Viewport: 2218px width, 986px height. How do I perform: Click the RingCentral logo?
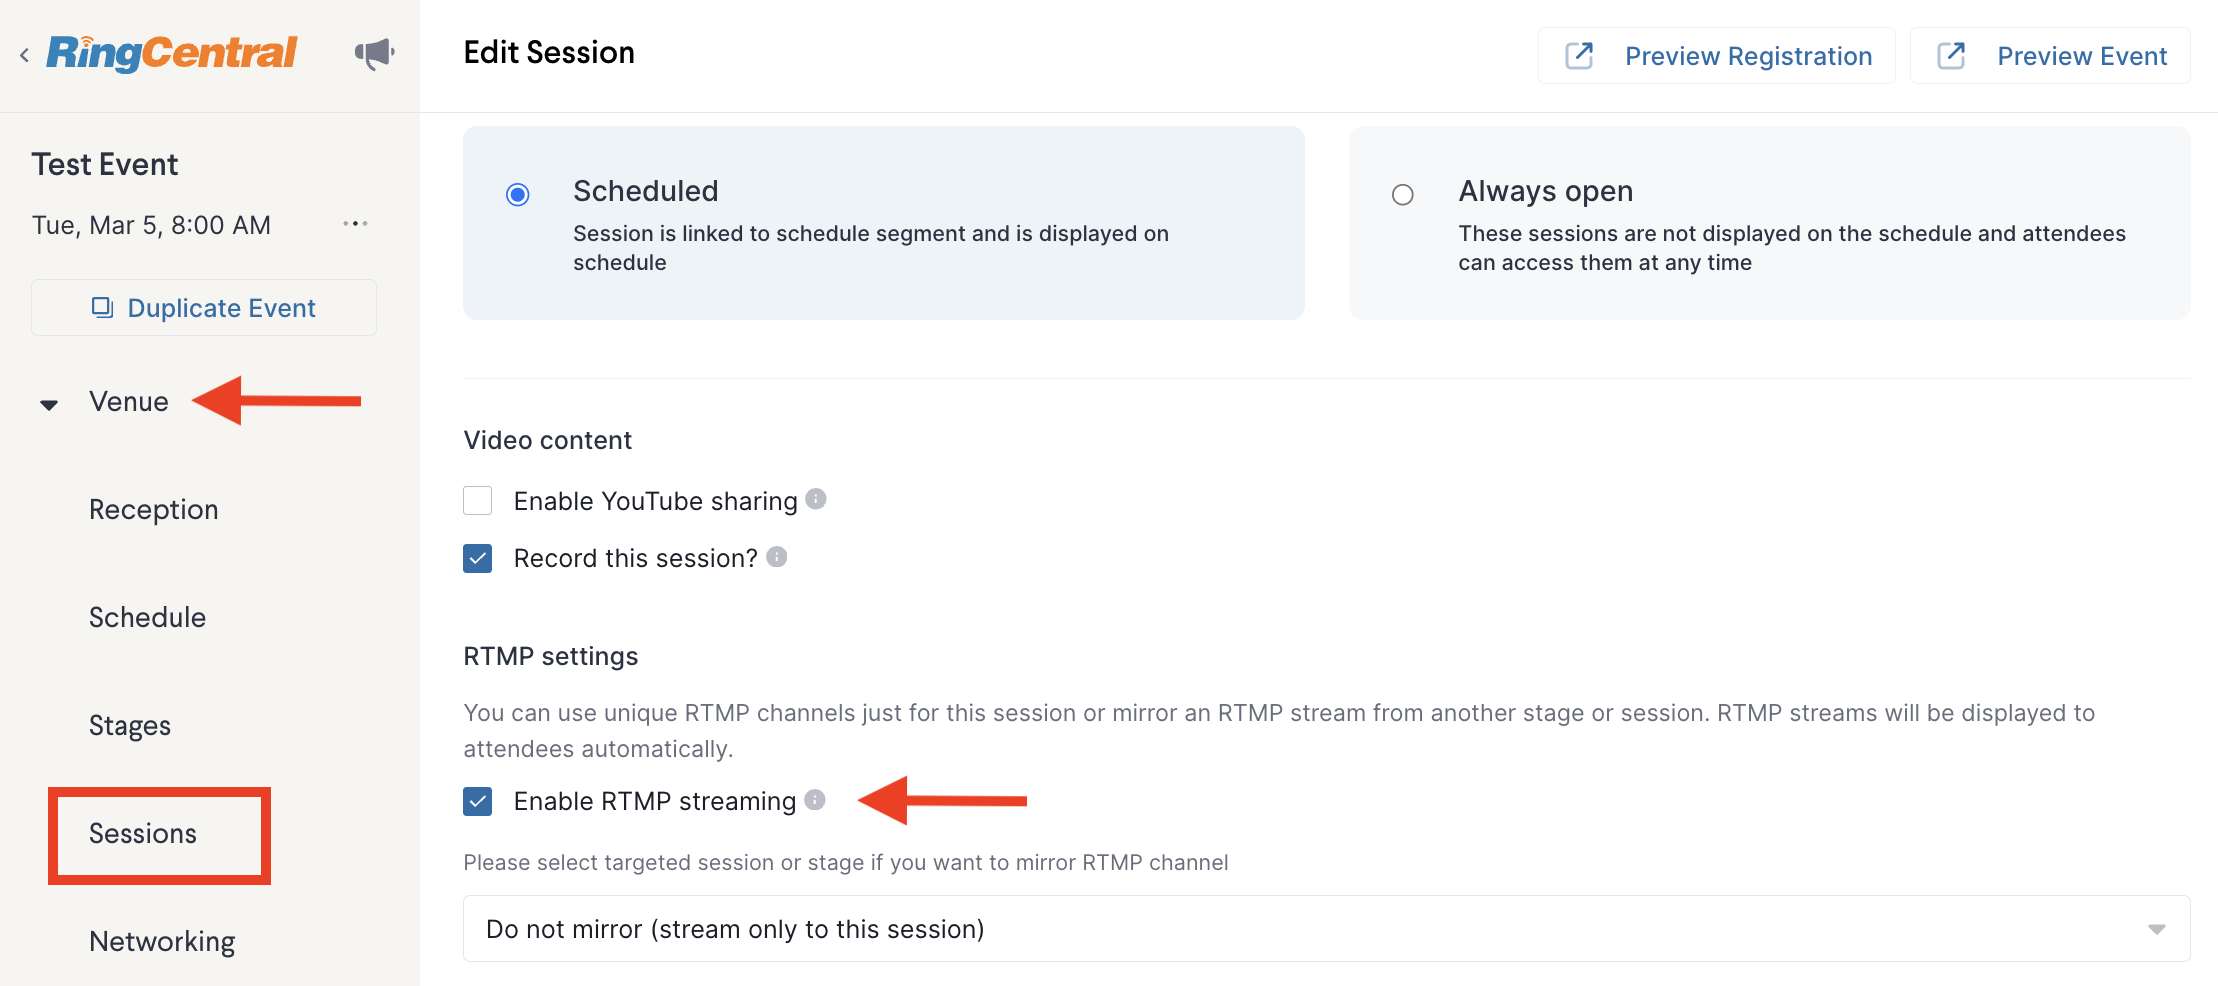[x=172, y=53]
